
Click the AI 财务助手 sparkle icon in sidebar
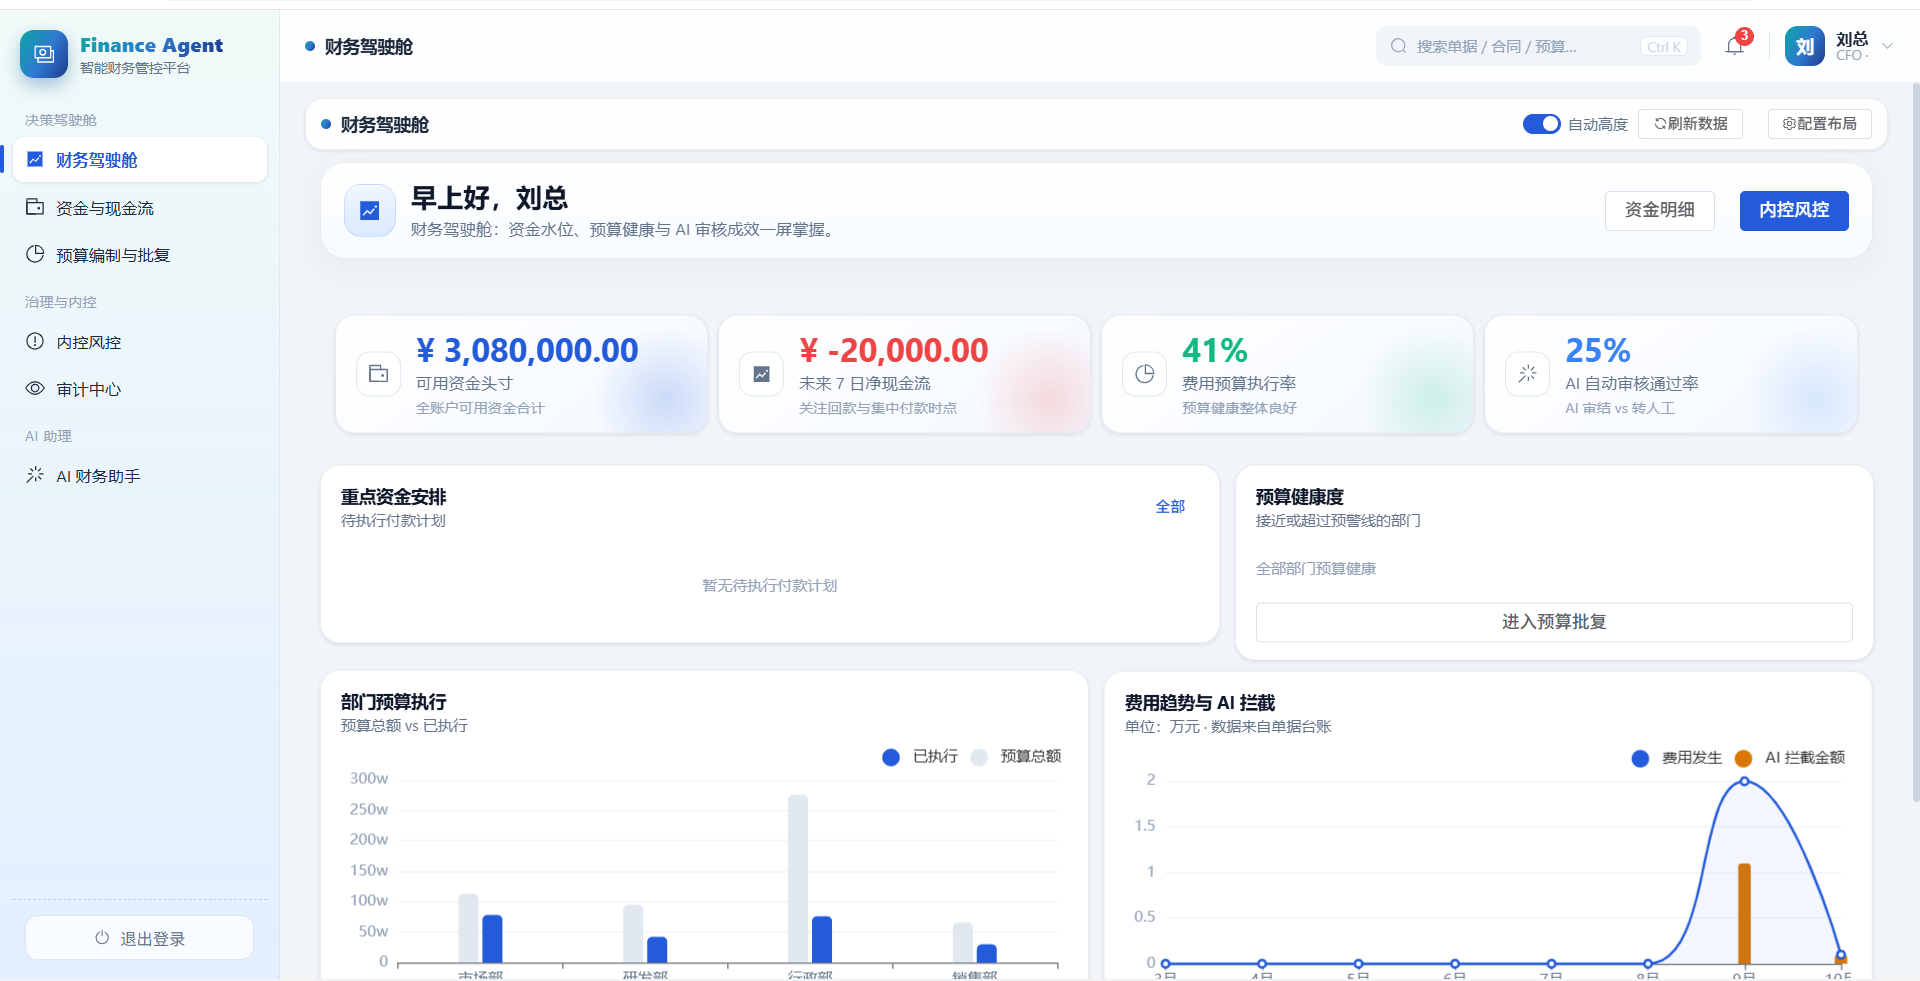pos(35,475)
